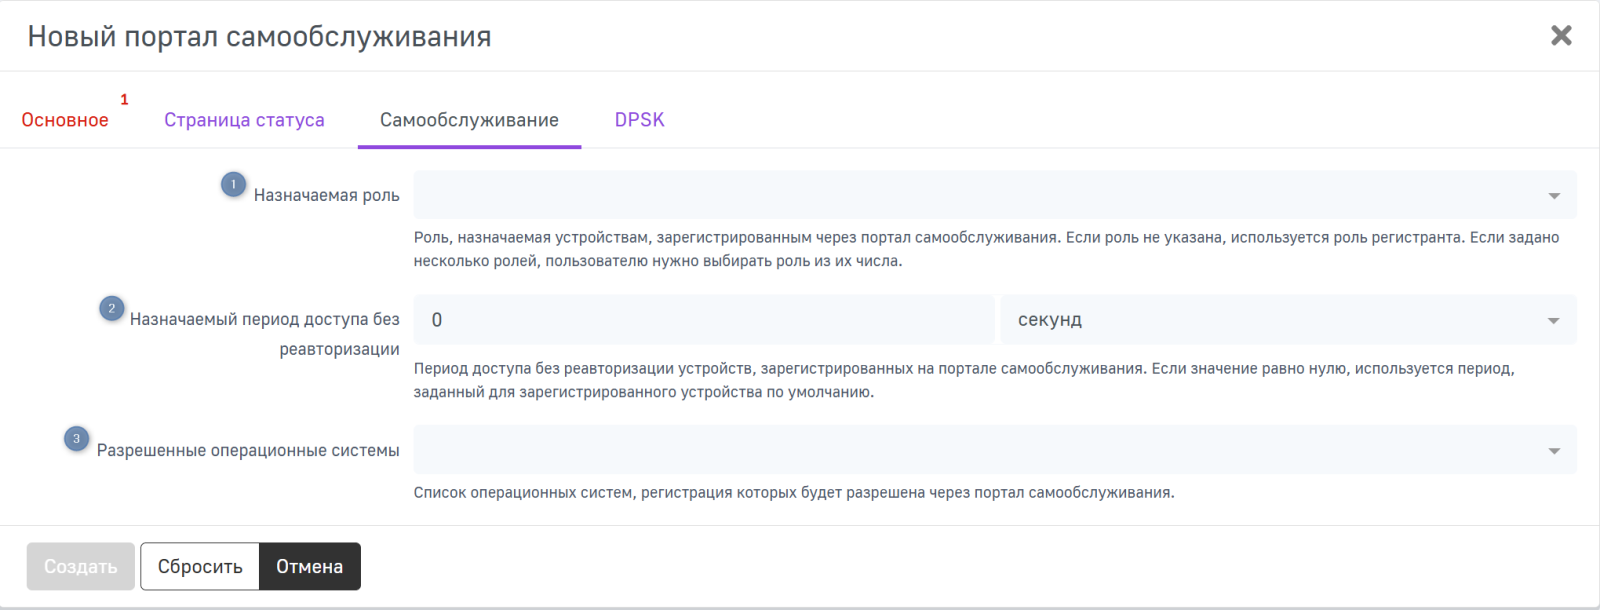This screenshot has height=610, width=1600.
Task: Click the red error counter on the Основное tab
Action: [x=124, y=100]
